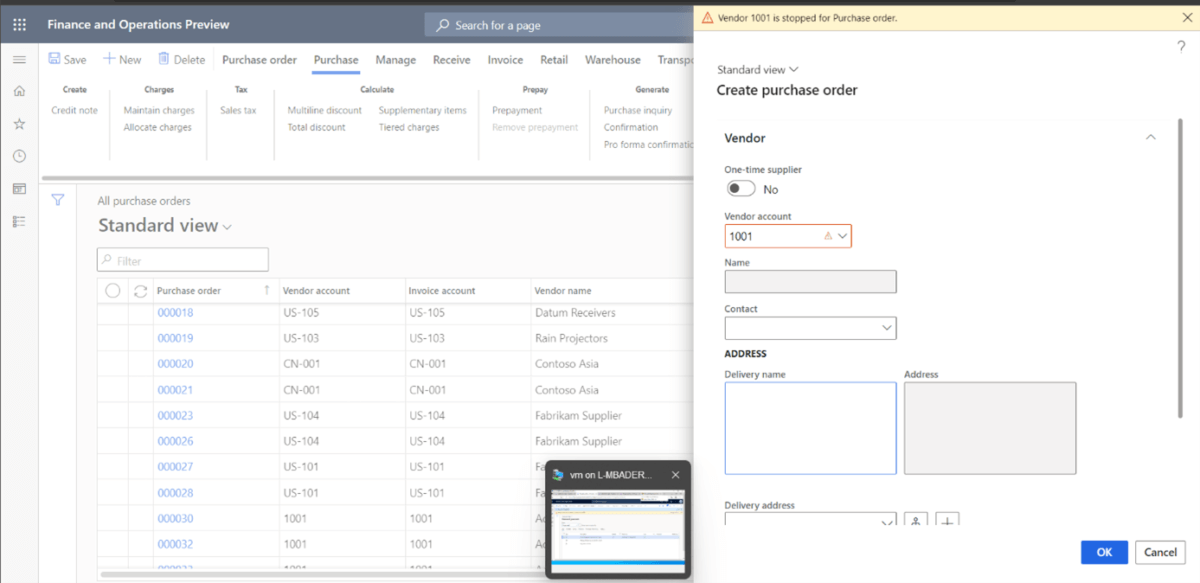Close the vm taskbar preview popup
Viewport: 1200px width, 583px height.
click(x=675, y=475)
